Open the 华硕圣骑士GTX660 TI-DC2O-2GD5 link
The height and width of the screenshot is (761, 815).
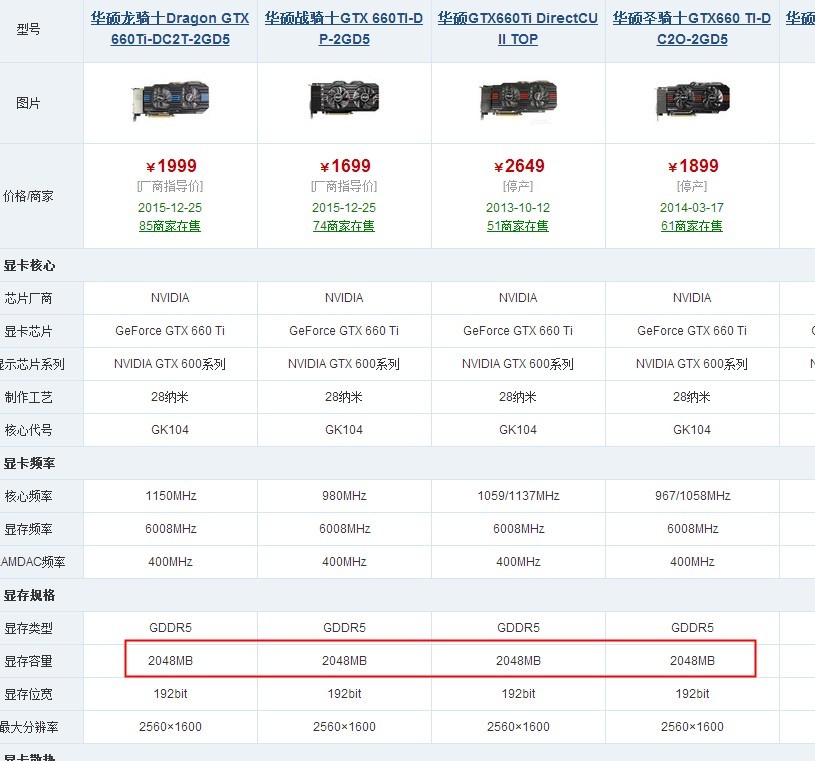[x=692, y=29]
